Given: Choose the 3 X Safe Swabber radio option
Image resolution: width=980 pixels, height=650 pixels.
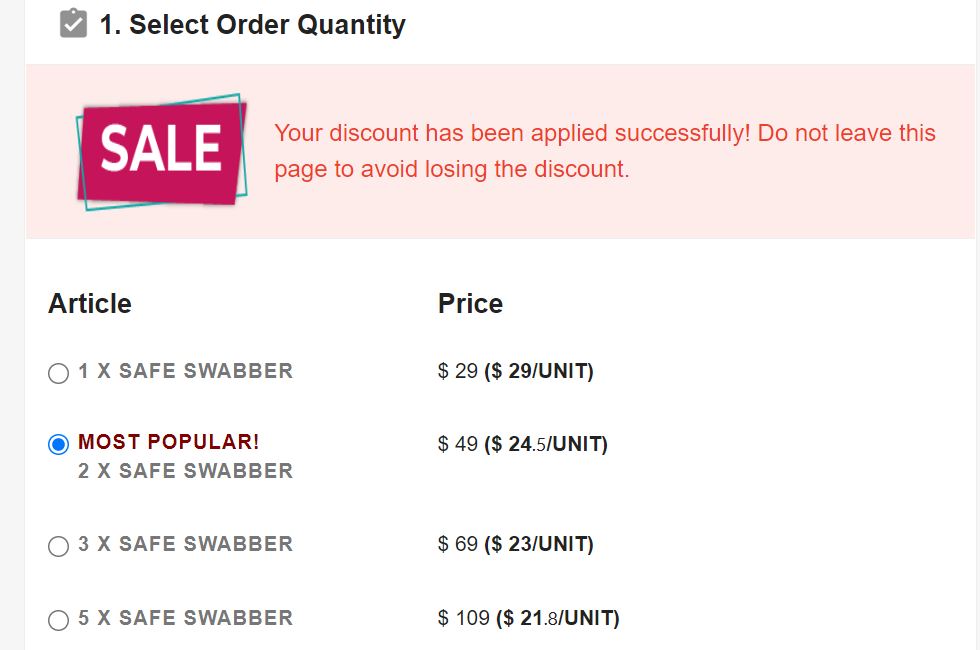Looking at the screenshot, I should [58, 546].
